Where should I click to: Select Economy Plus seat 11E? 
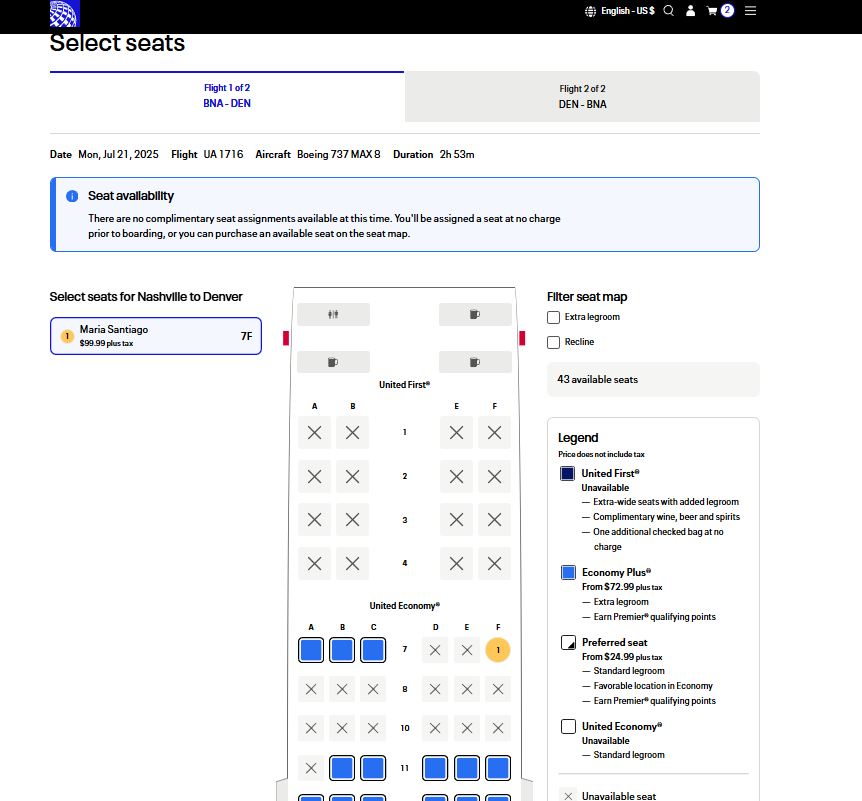[x=467, y=768]
